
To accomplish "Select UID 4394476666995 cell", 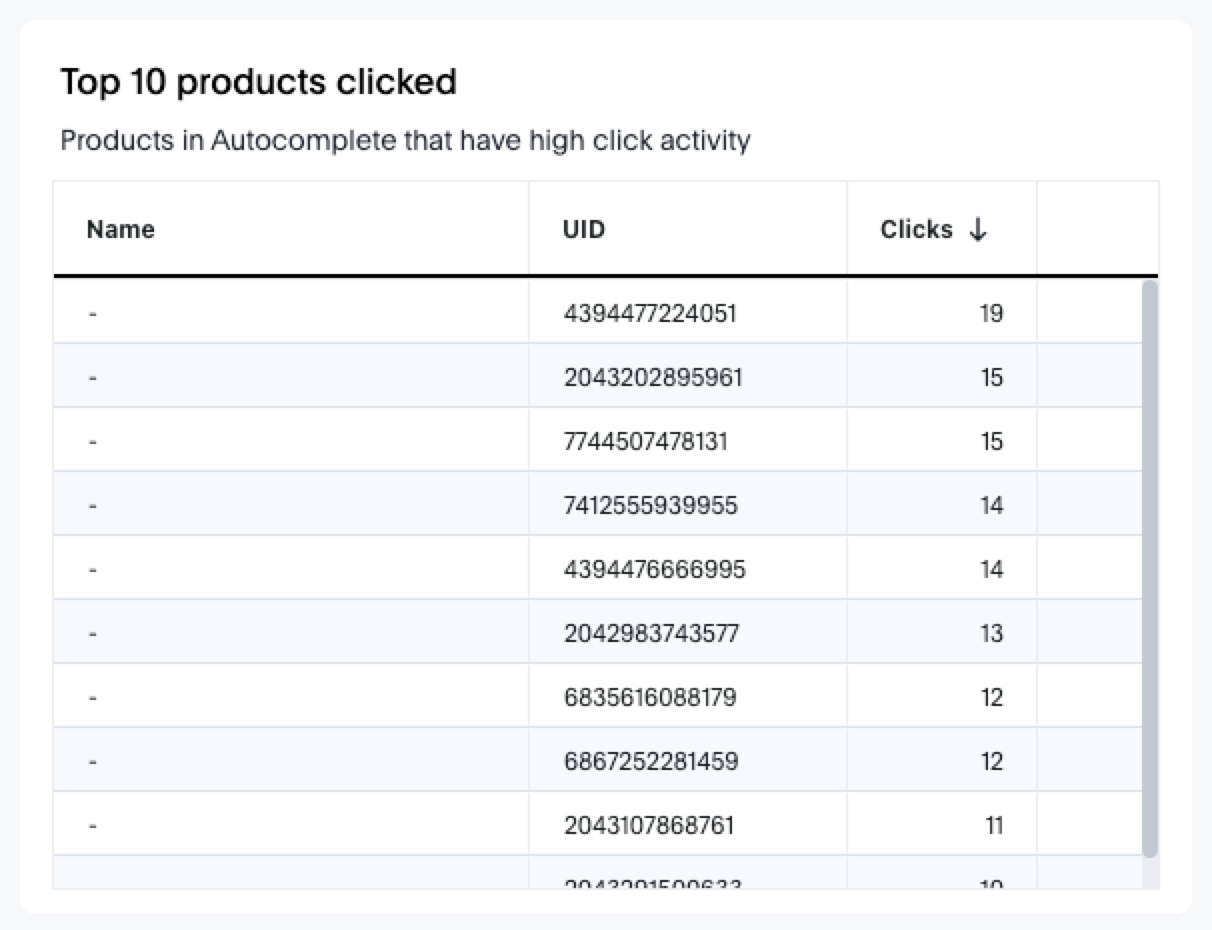I will (x=655, y=570).
